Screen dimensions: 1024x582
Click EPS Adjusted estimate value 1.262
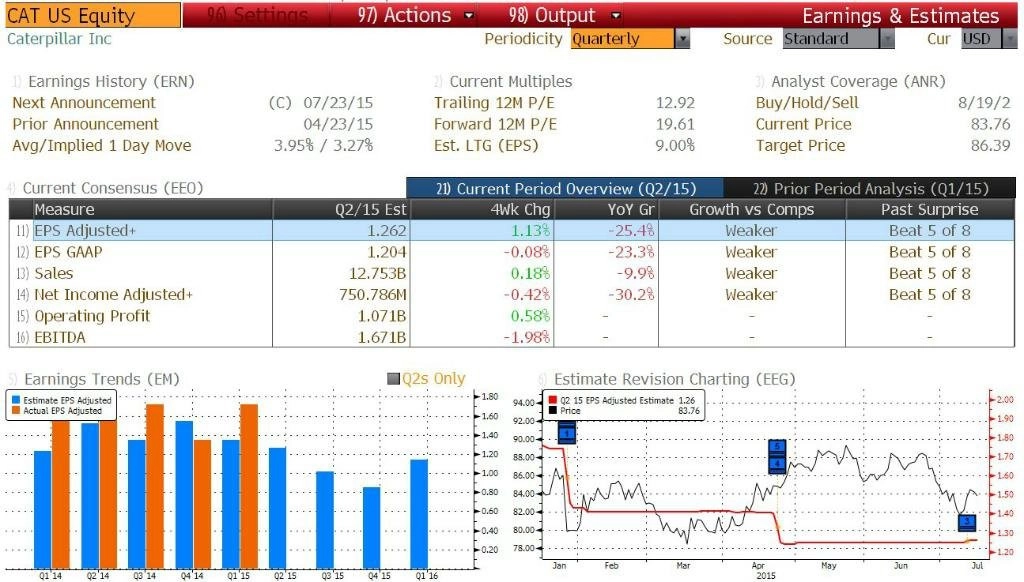pos(387,231)
